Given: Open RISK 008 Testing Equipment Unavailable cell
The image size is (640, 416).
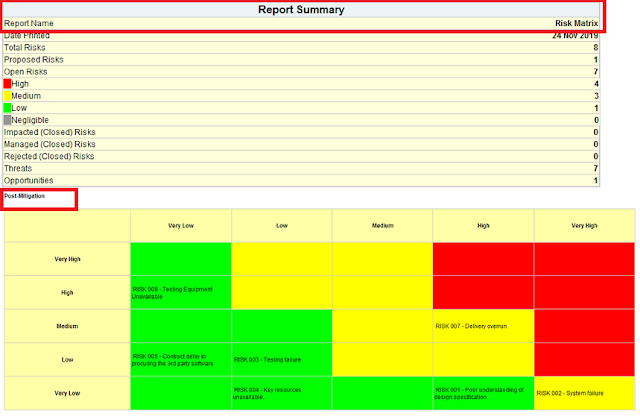Looking at the screenshot, I should click(181, 293).
